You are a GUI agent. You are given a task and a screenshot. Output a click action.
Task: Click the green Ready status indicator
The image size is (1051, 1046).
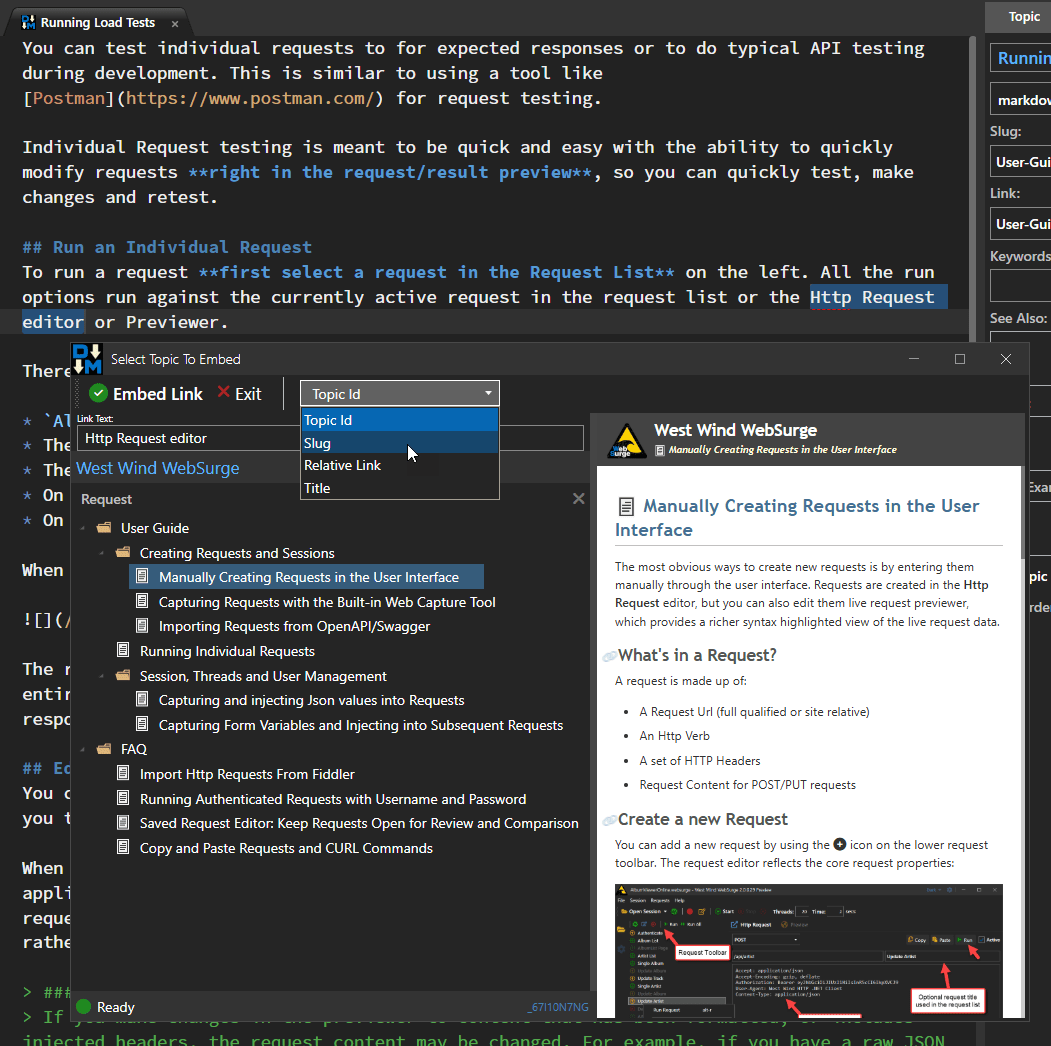pos(84,1006)
